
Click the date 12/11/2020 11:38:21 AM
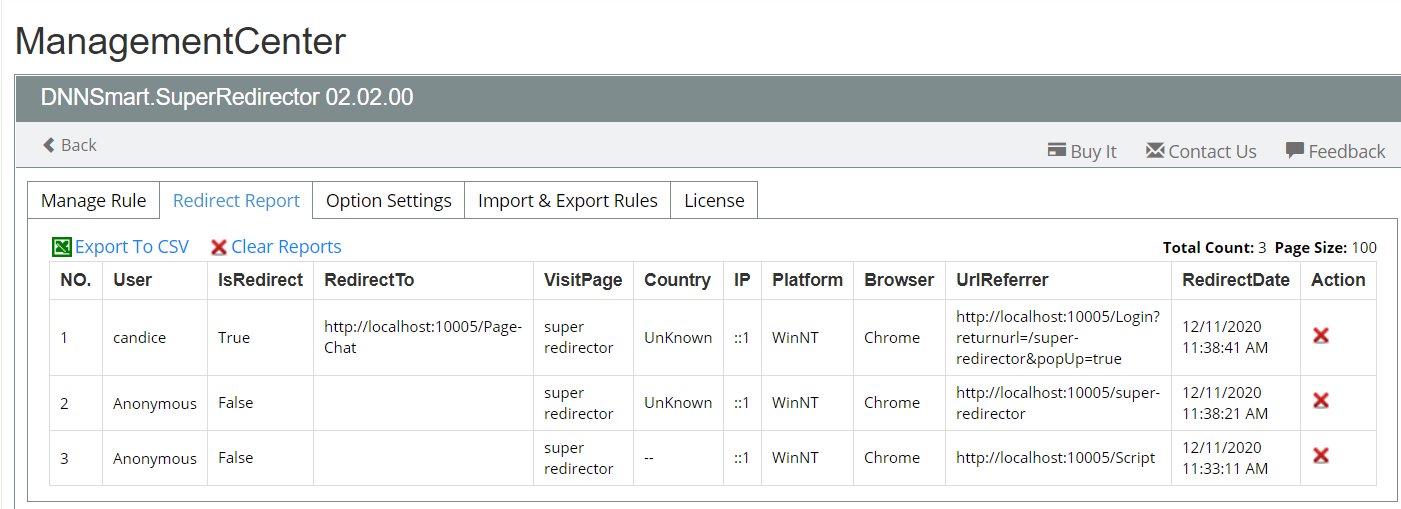tap(1225, 403)
